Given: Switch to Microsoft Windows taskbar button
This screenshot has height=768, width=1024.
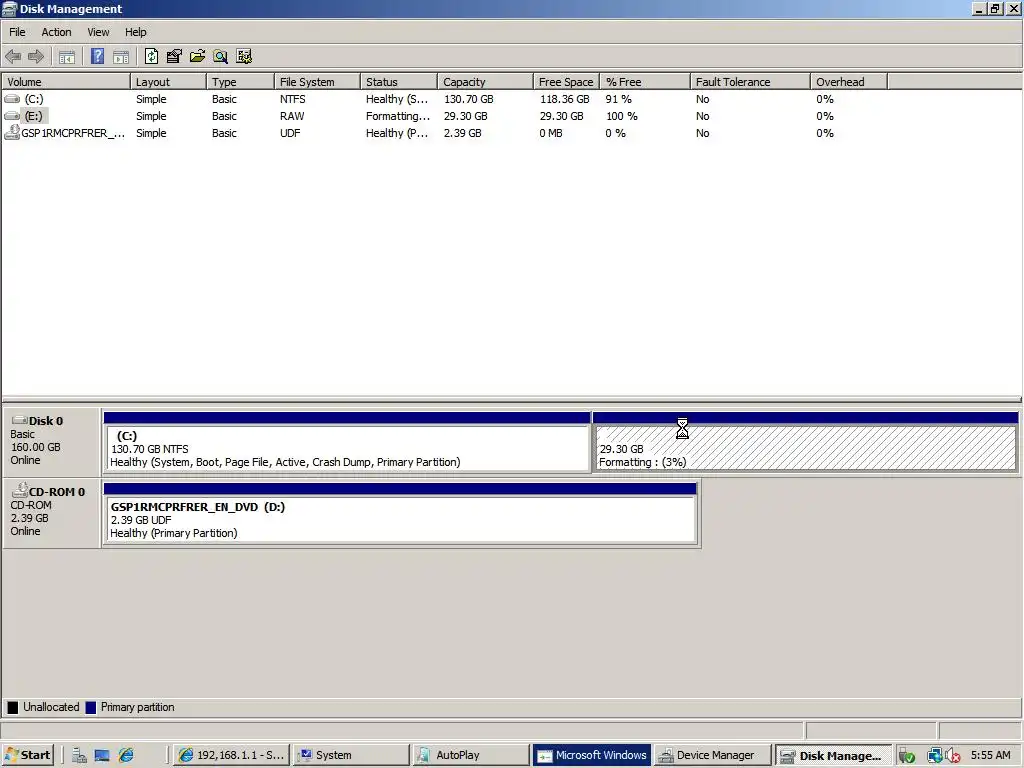Looking at the screenshot, I should (591, 755).
